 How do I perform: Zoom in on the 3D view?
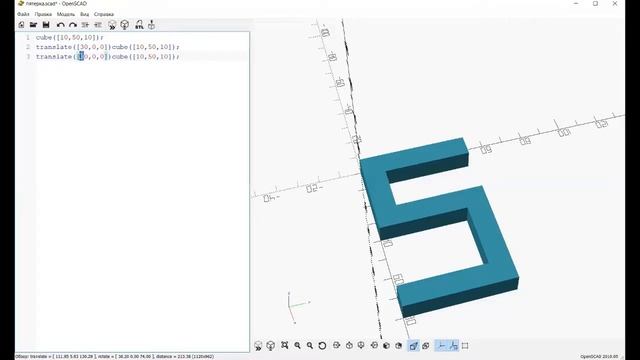(x=298, y=345)
